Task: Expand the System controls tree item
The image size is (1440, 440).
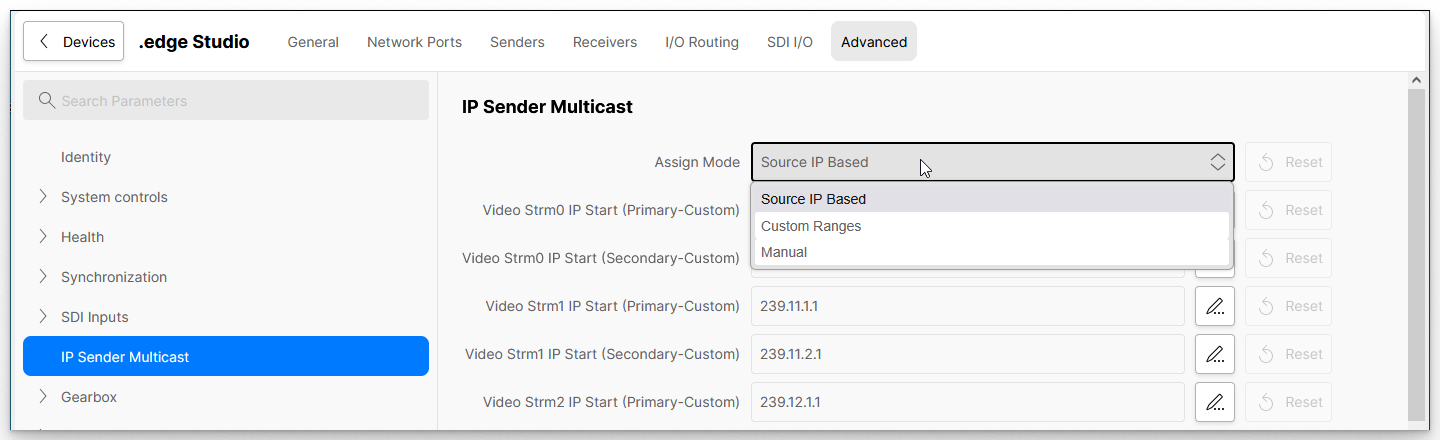Action: point(43,197)
